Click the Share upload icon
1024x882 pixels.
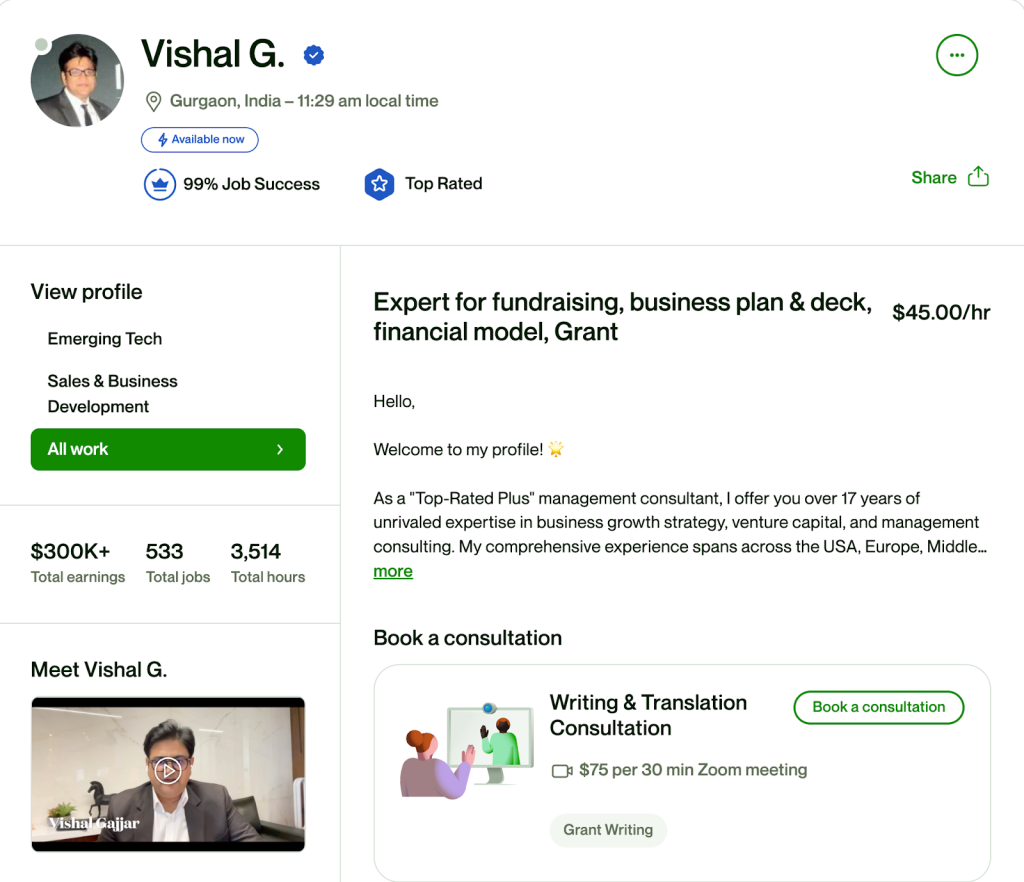(978, 178)
